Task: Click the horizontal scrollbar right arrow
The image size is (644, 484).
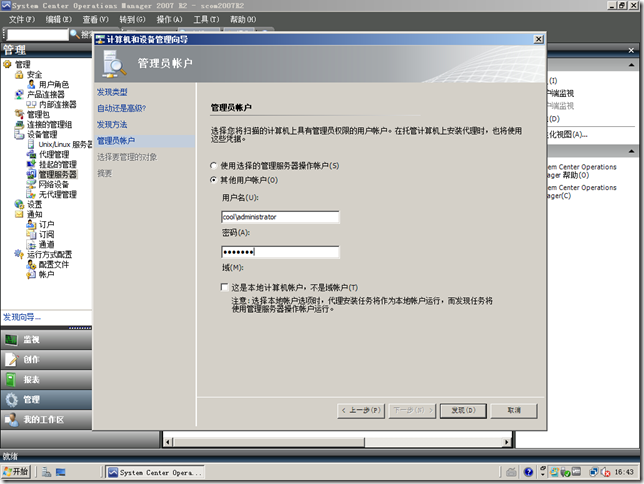Action: click(507, 442)
